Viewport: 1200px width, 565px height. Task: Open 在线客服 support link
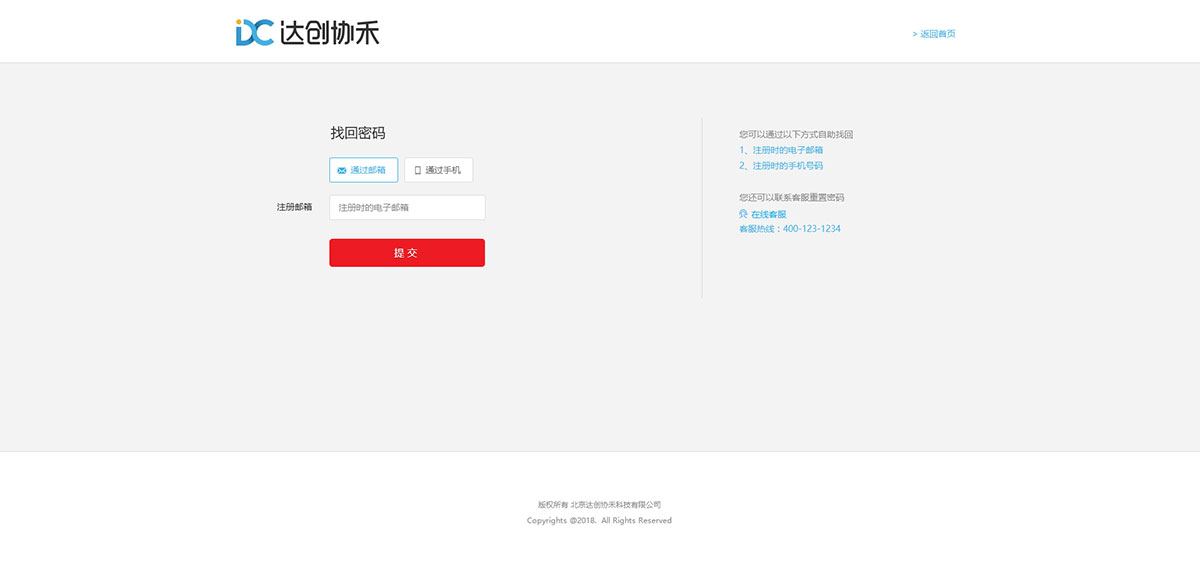(768, 214)
